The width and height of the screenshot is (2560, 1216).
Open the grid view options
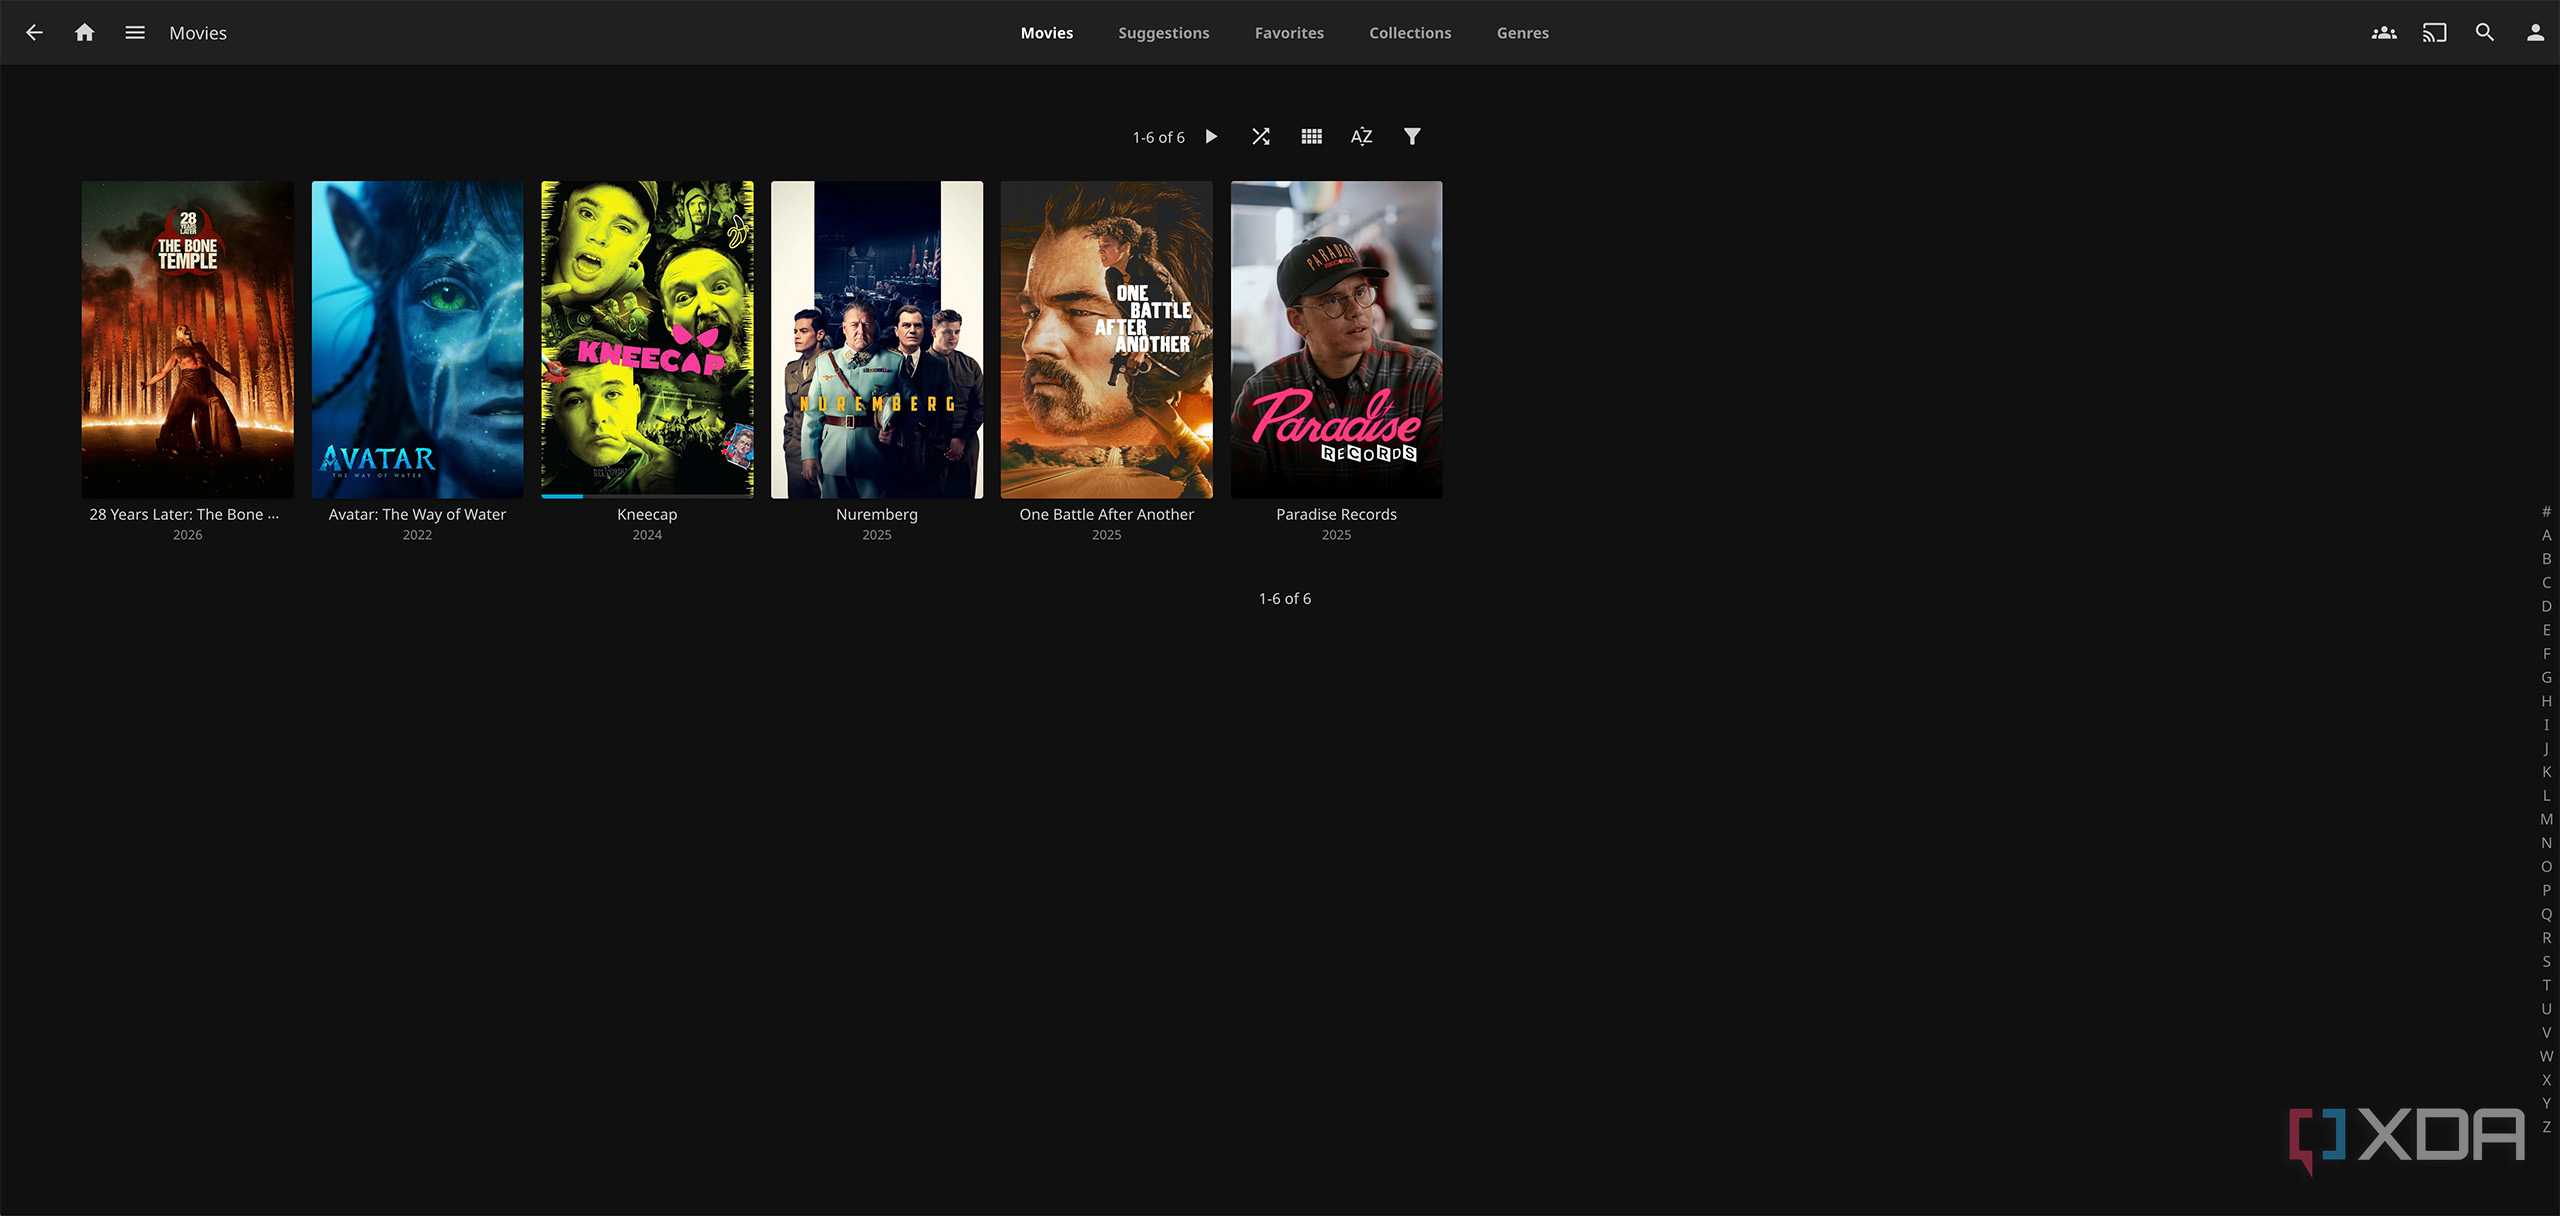pos(1311,137)
